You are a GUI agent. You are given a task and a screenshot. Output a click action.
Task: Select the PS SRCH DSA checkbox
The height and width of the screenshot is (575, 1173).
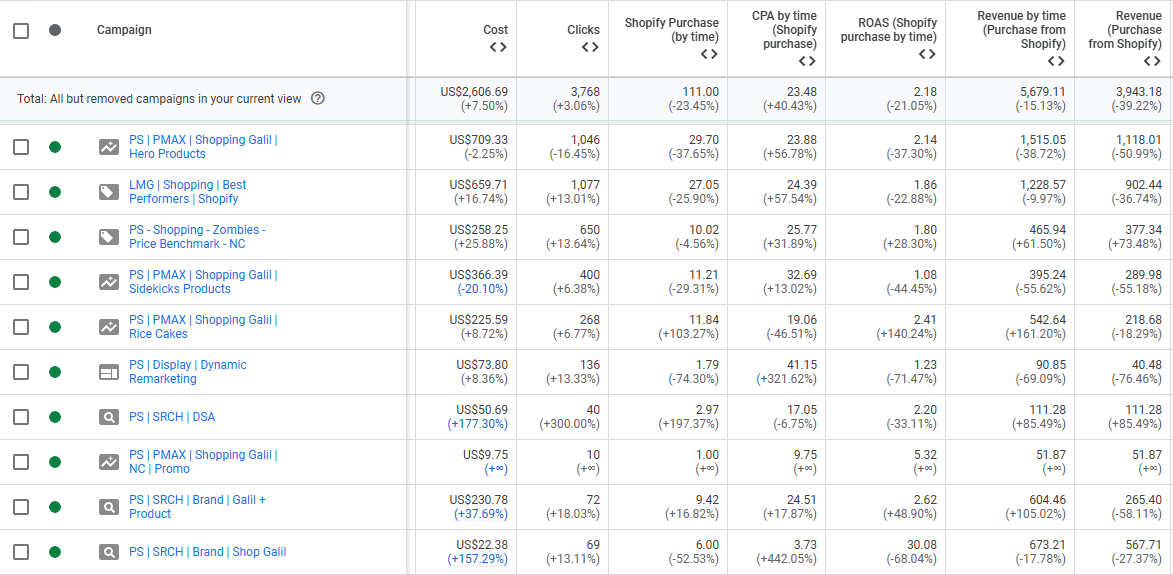coord(21,417)
